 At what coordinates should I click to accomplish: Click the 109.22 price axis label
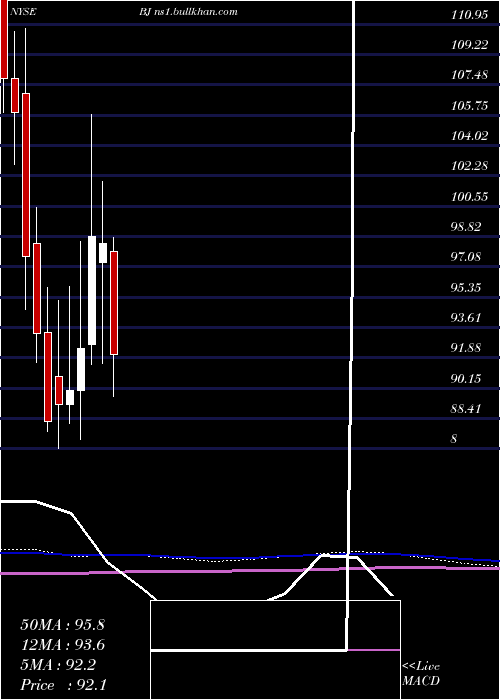[469, 45]
